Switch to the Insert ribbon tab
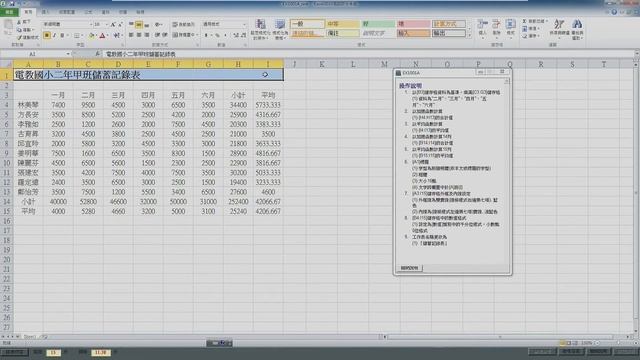Screen dimensions: 640x360 [x=45, y=12]
